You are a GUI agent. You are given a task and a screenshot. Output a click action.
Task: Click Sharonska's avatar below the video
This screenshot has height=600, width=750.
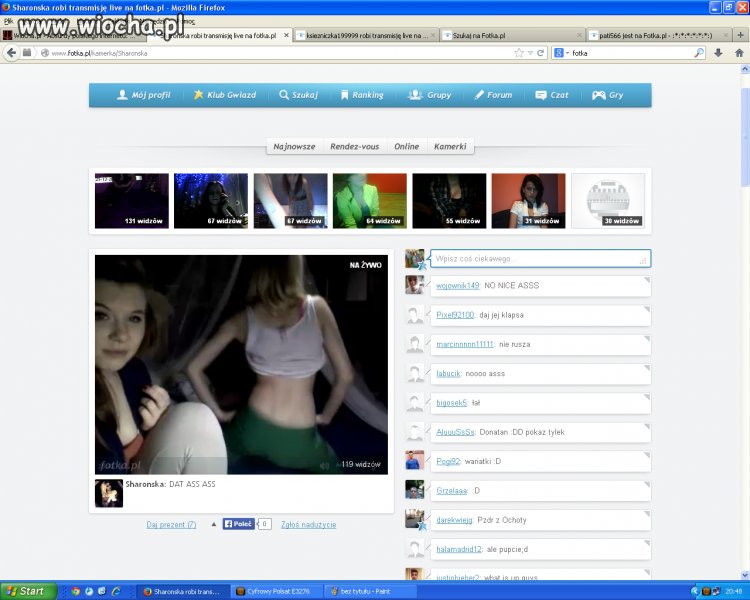[109, 493]
